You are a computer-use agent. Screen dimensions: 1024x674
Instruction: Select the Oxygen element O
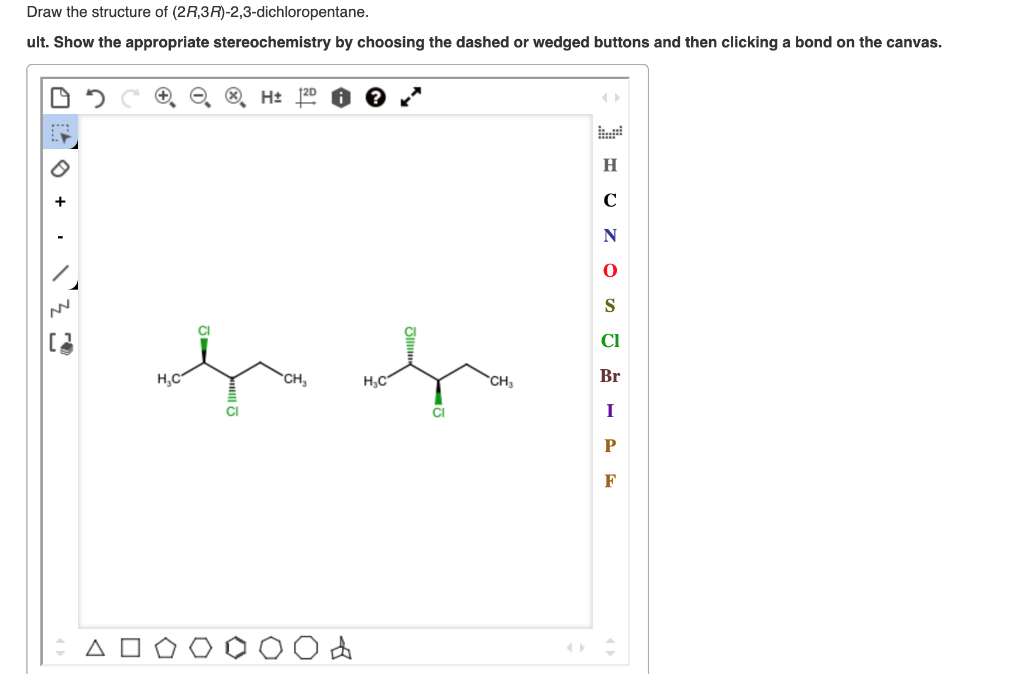click(609, 270)
